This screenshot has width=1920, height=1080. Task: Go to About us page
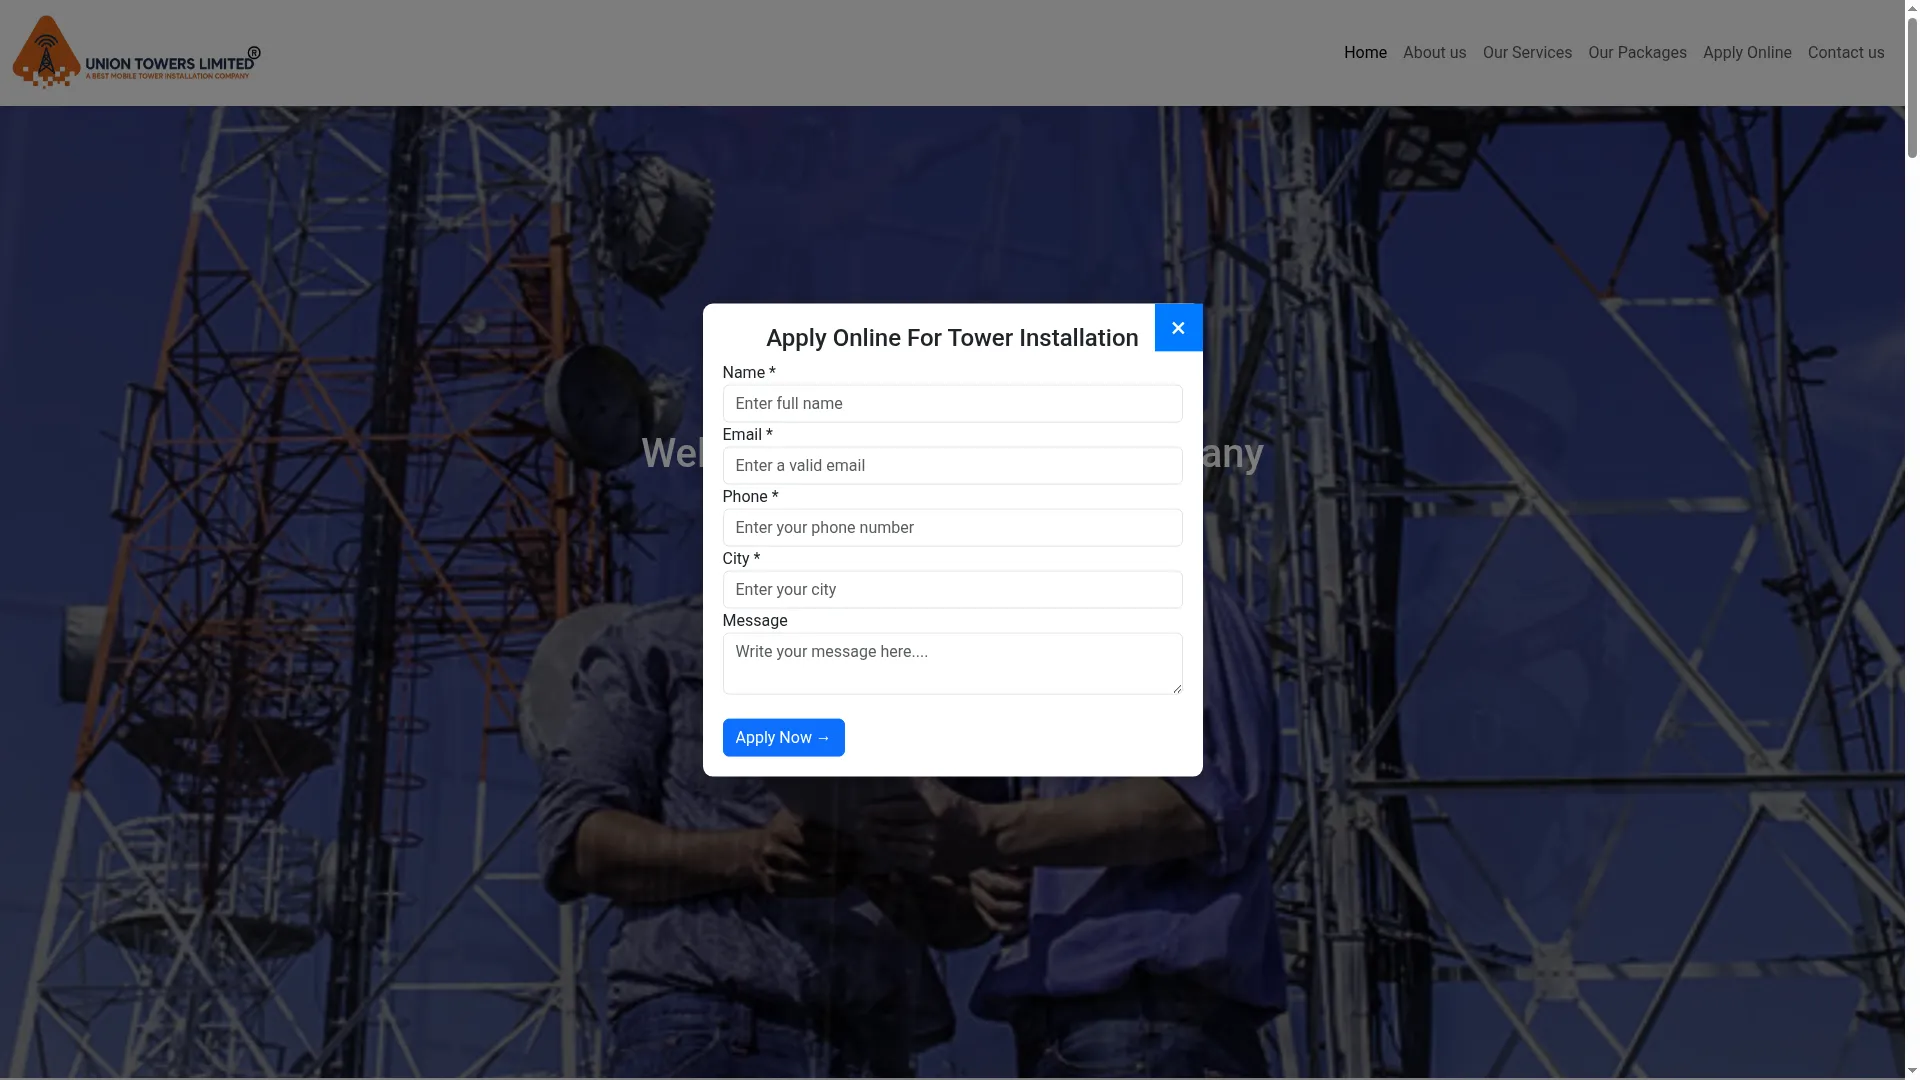1434,53
